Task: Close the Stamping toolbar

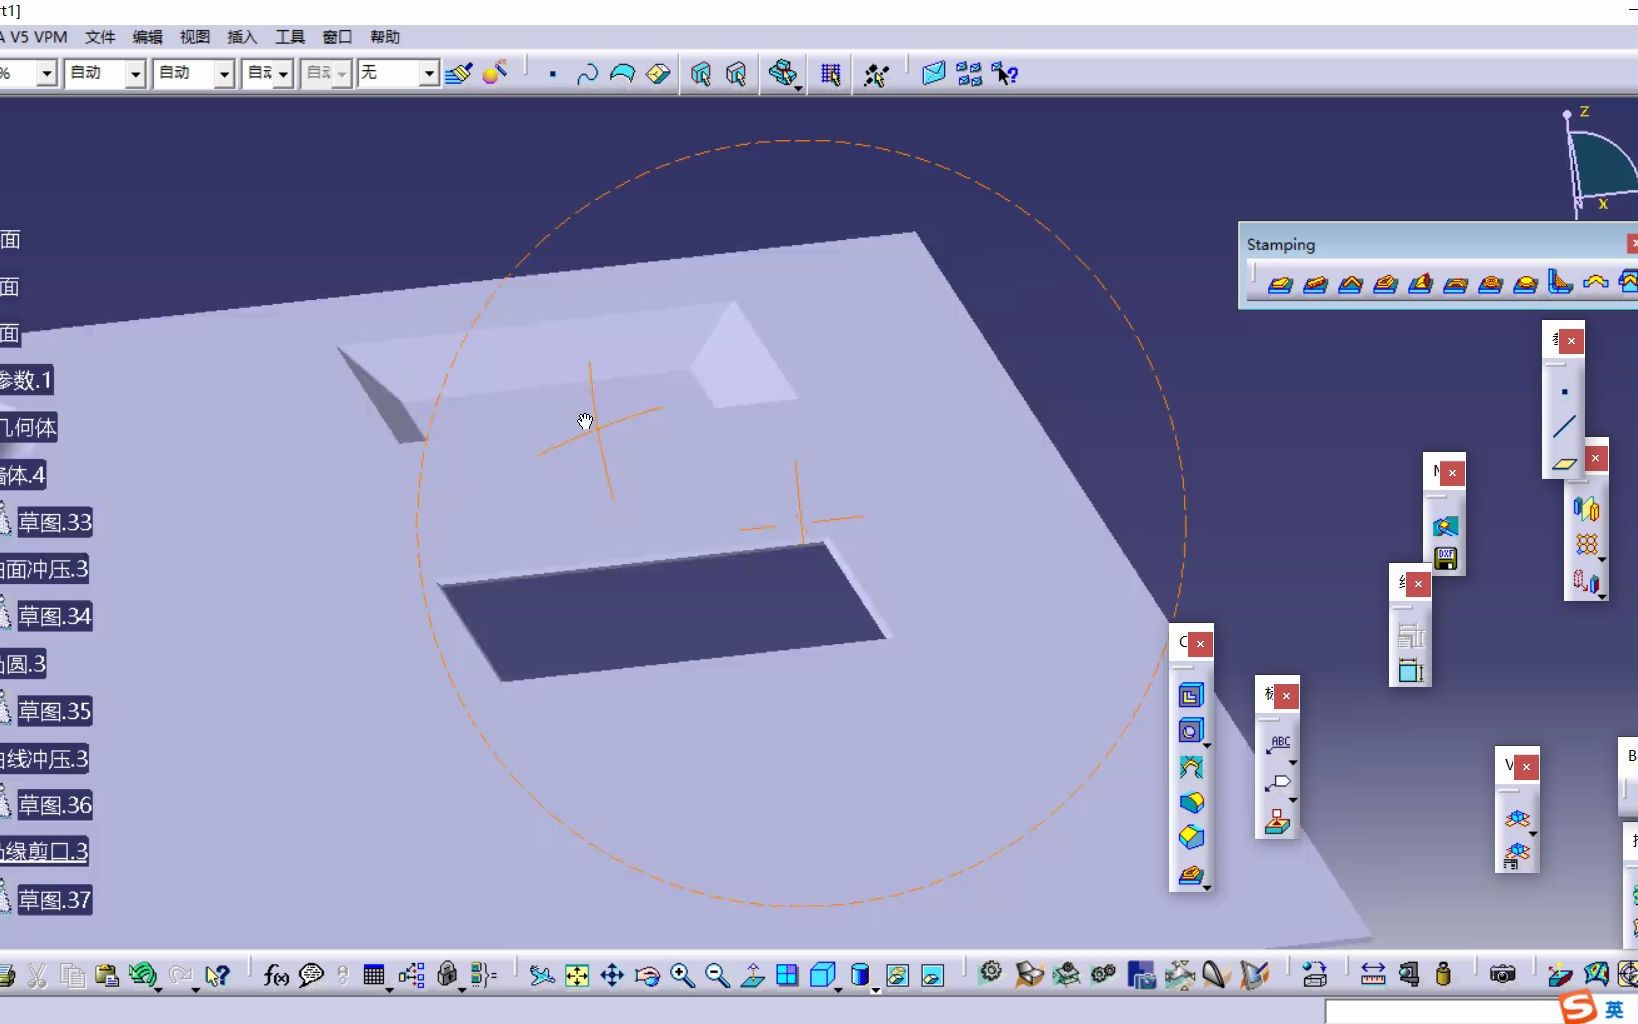Action: [x=1631, y=243]
